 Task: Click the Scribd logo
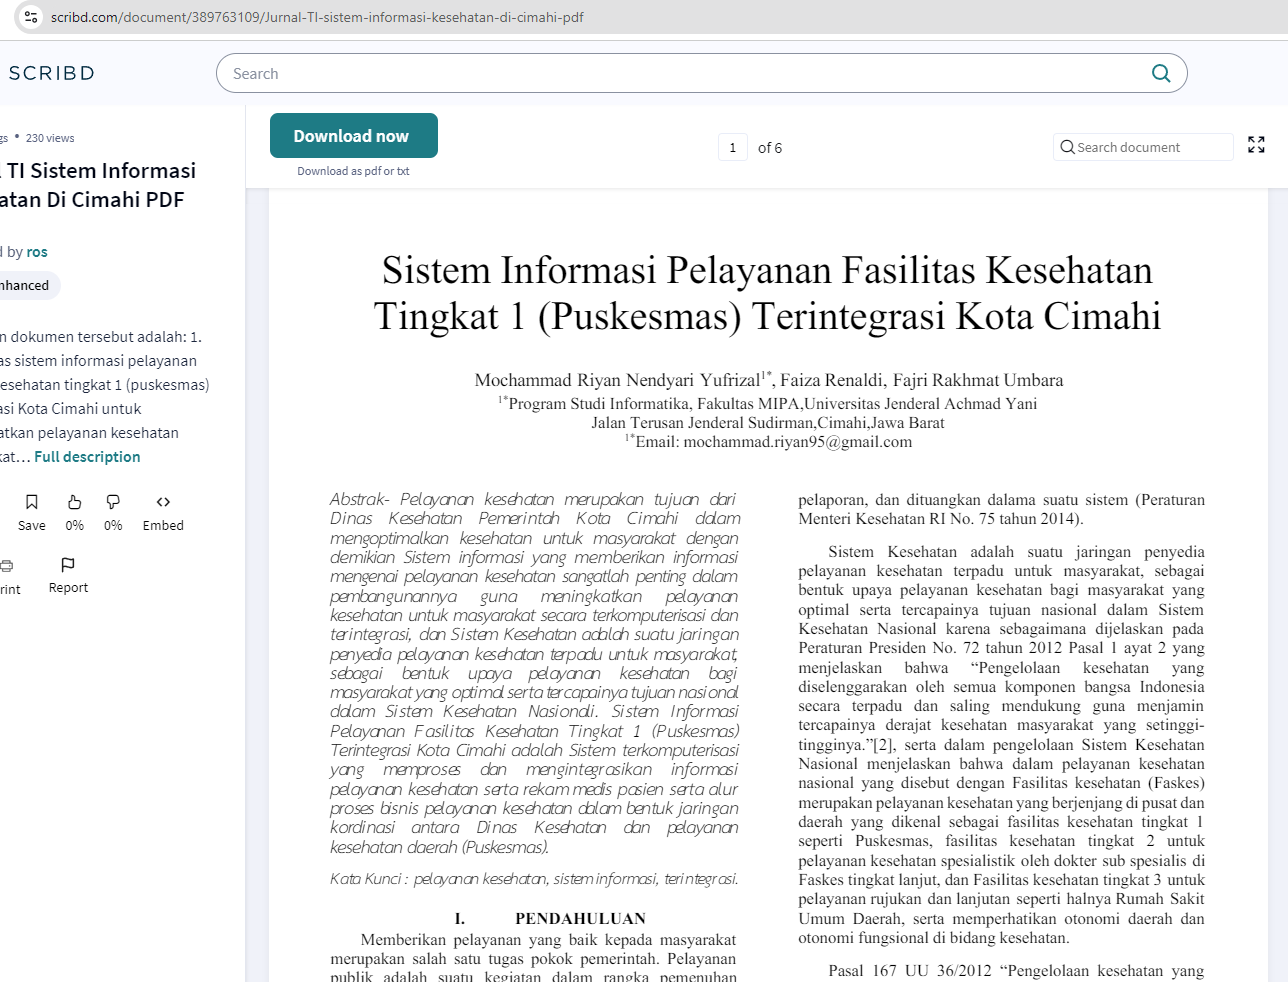52,73
